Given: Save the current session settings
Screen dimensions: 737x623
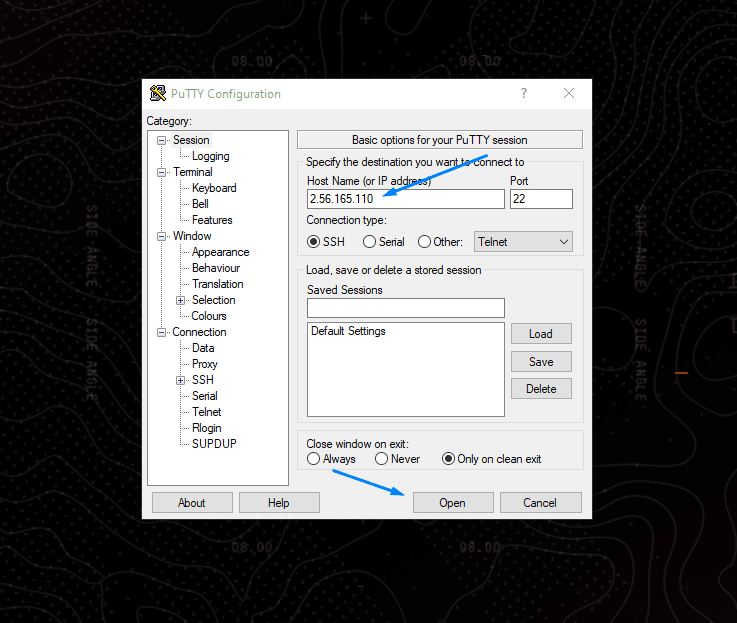Looking at the screenshot, I should [x=541, y=362].
